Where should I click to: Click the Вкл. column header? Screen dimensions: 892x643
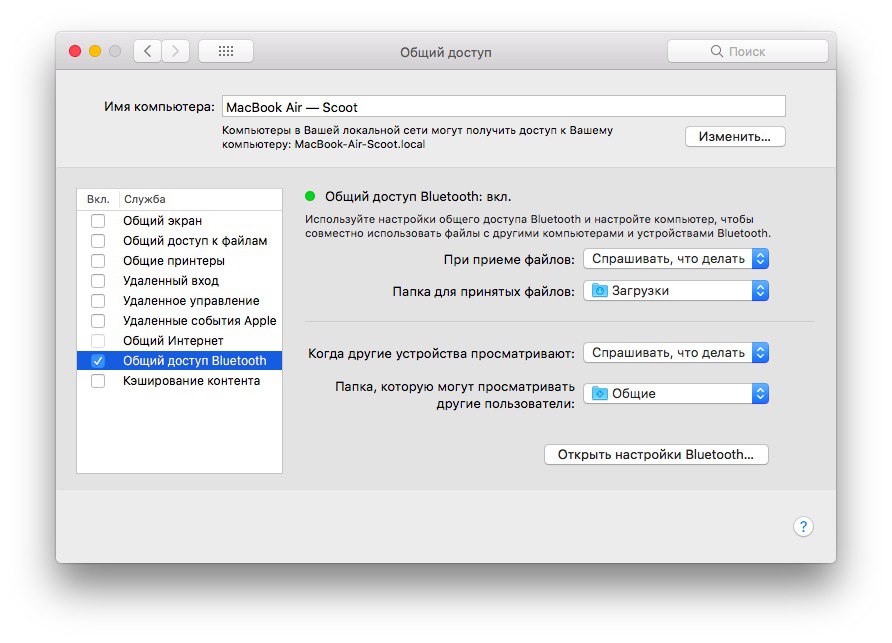98,199
